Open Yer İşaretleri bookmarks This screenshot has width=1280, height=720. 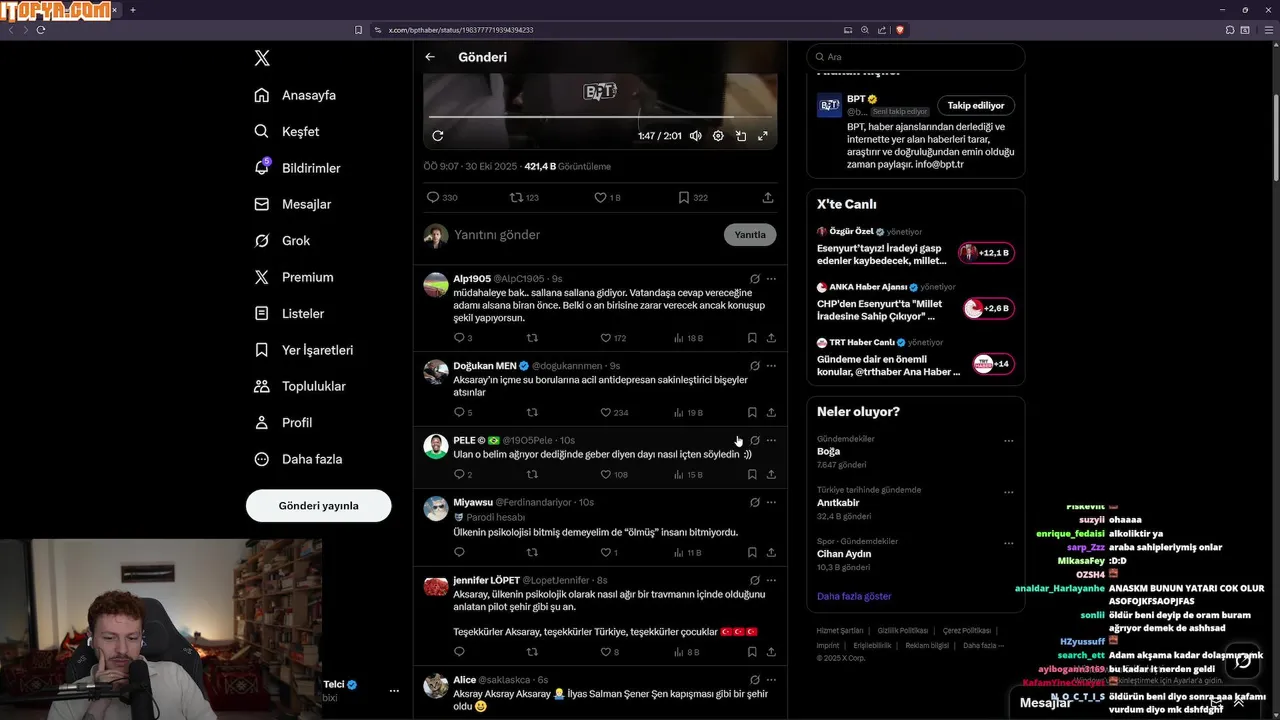(303, 350)
